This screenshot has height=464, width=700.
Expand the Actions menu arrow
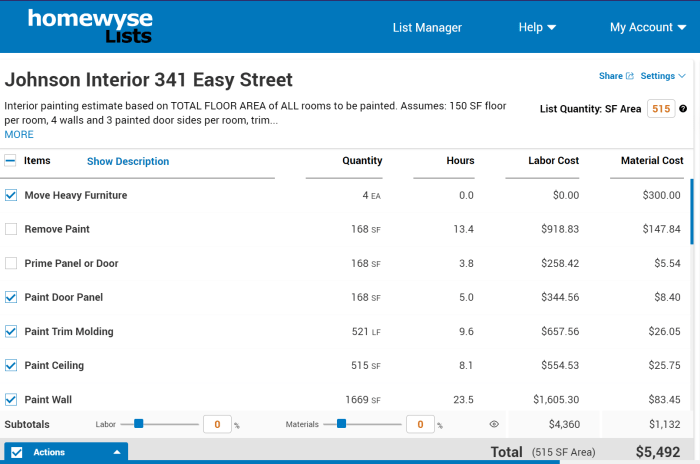tap(117, 452)
